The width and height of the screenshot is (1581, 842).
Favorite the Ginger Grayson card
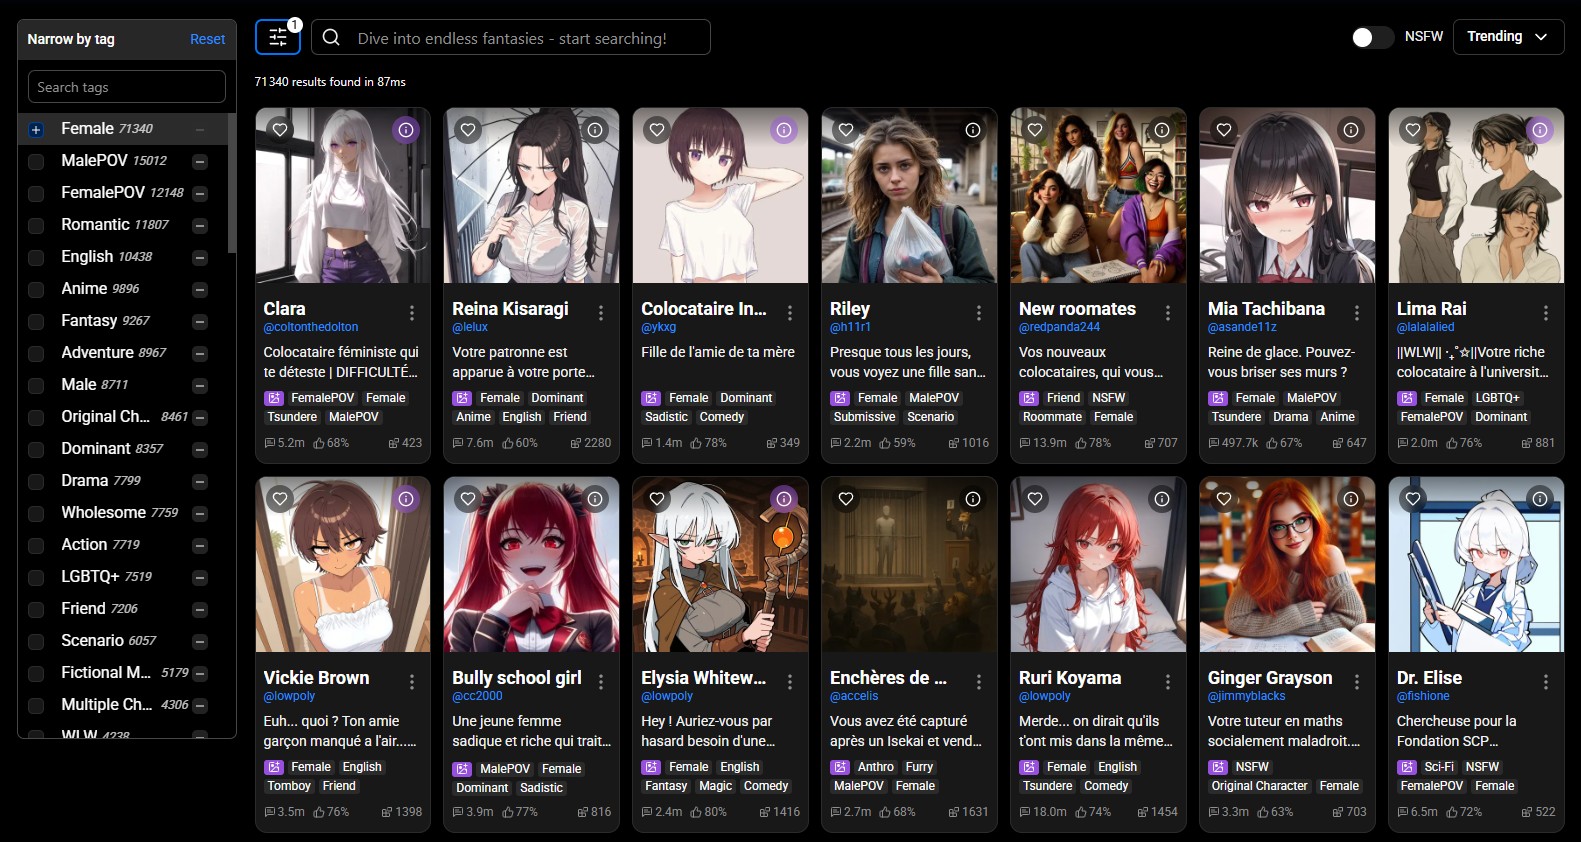(1224, 499)
